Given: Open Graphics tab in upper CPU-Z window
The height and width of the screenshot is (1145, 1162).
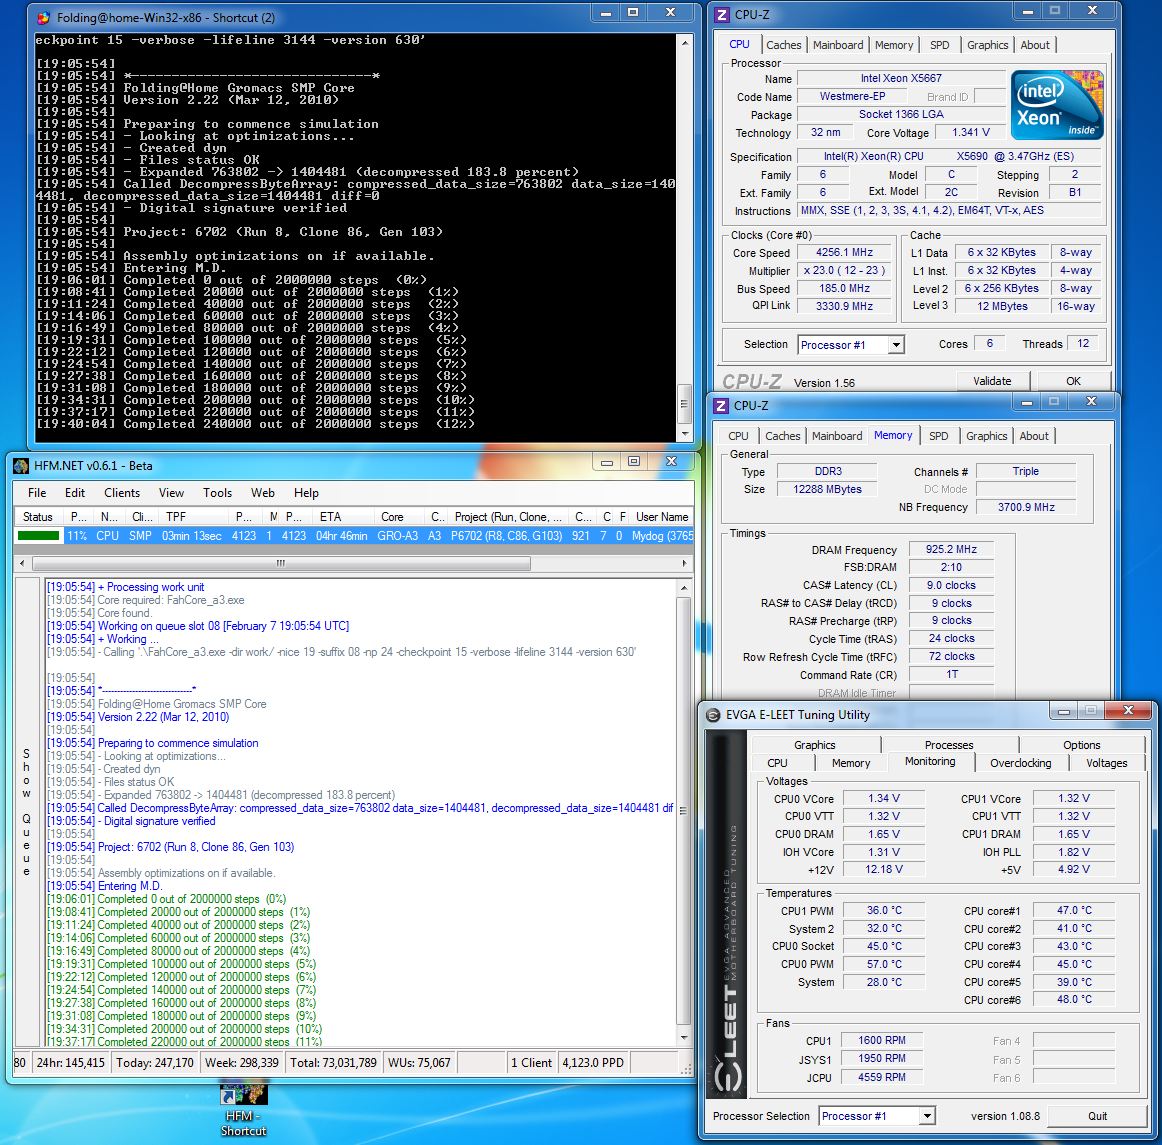Looking at the screenshot, I should (x=988, y=45).
